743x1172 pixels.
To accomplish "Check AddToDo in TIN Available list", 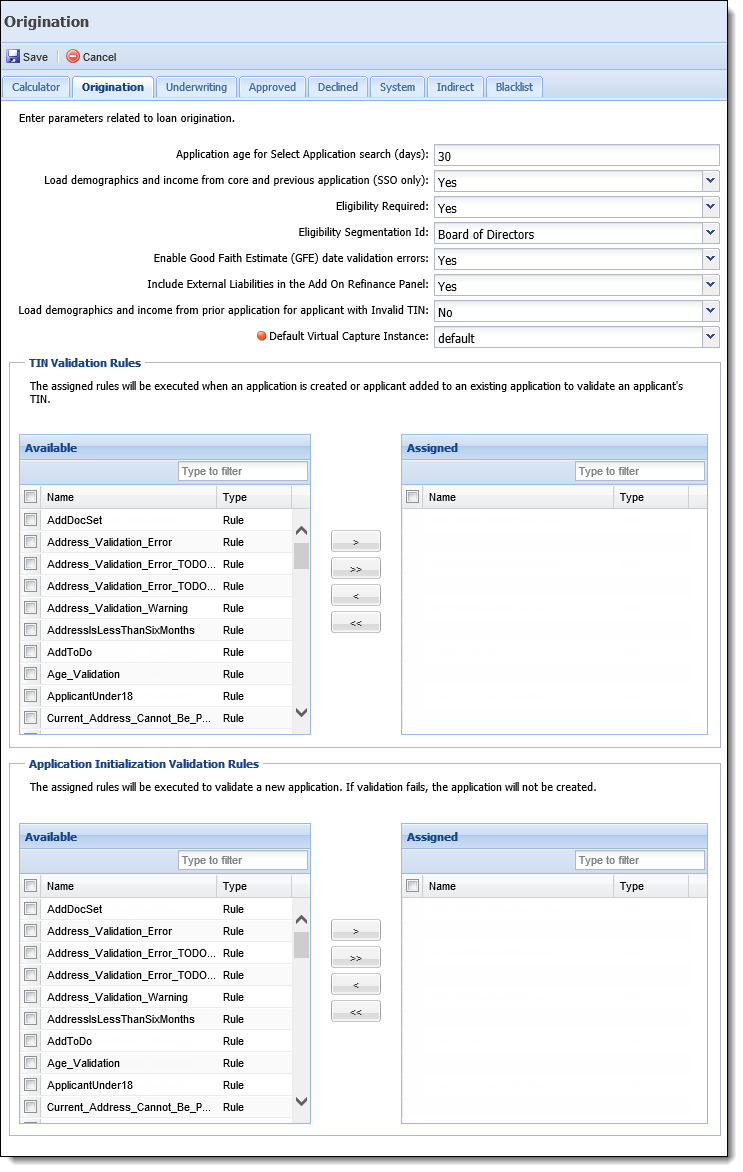I will click(31, 652).
